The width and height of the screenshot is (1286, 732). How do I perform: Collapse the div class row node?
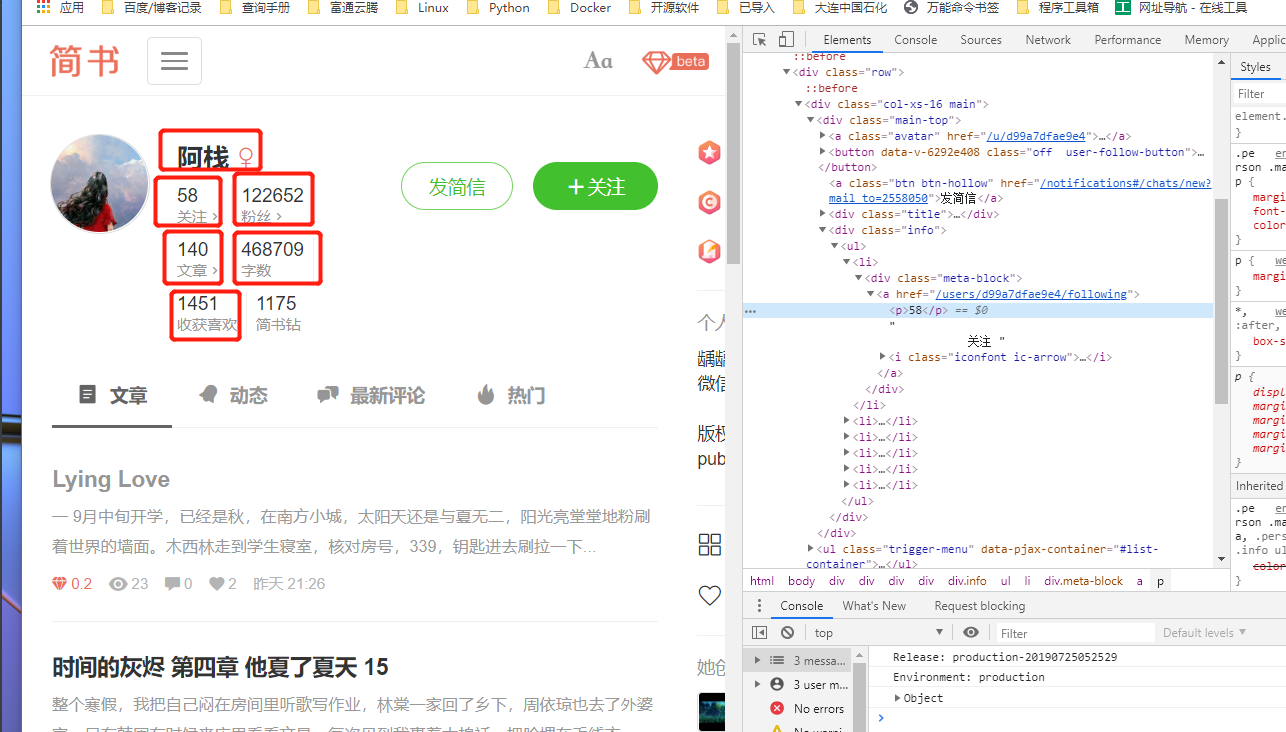tap(787, 72)
